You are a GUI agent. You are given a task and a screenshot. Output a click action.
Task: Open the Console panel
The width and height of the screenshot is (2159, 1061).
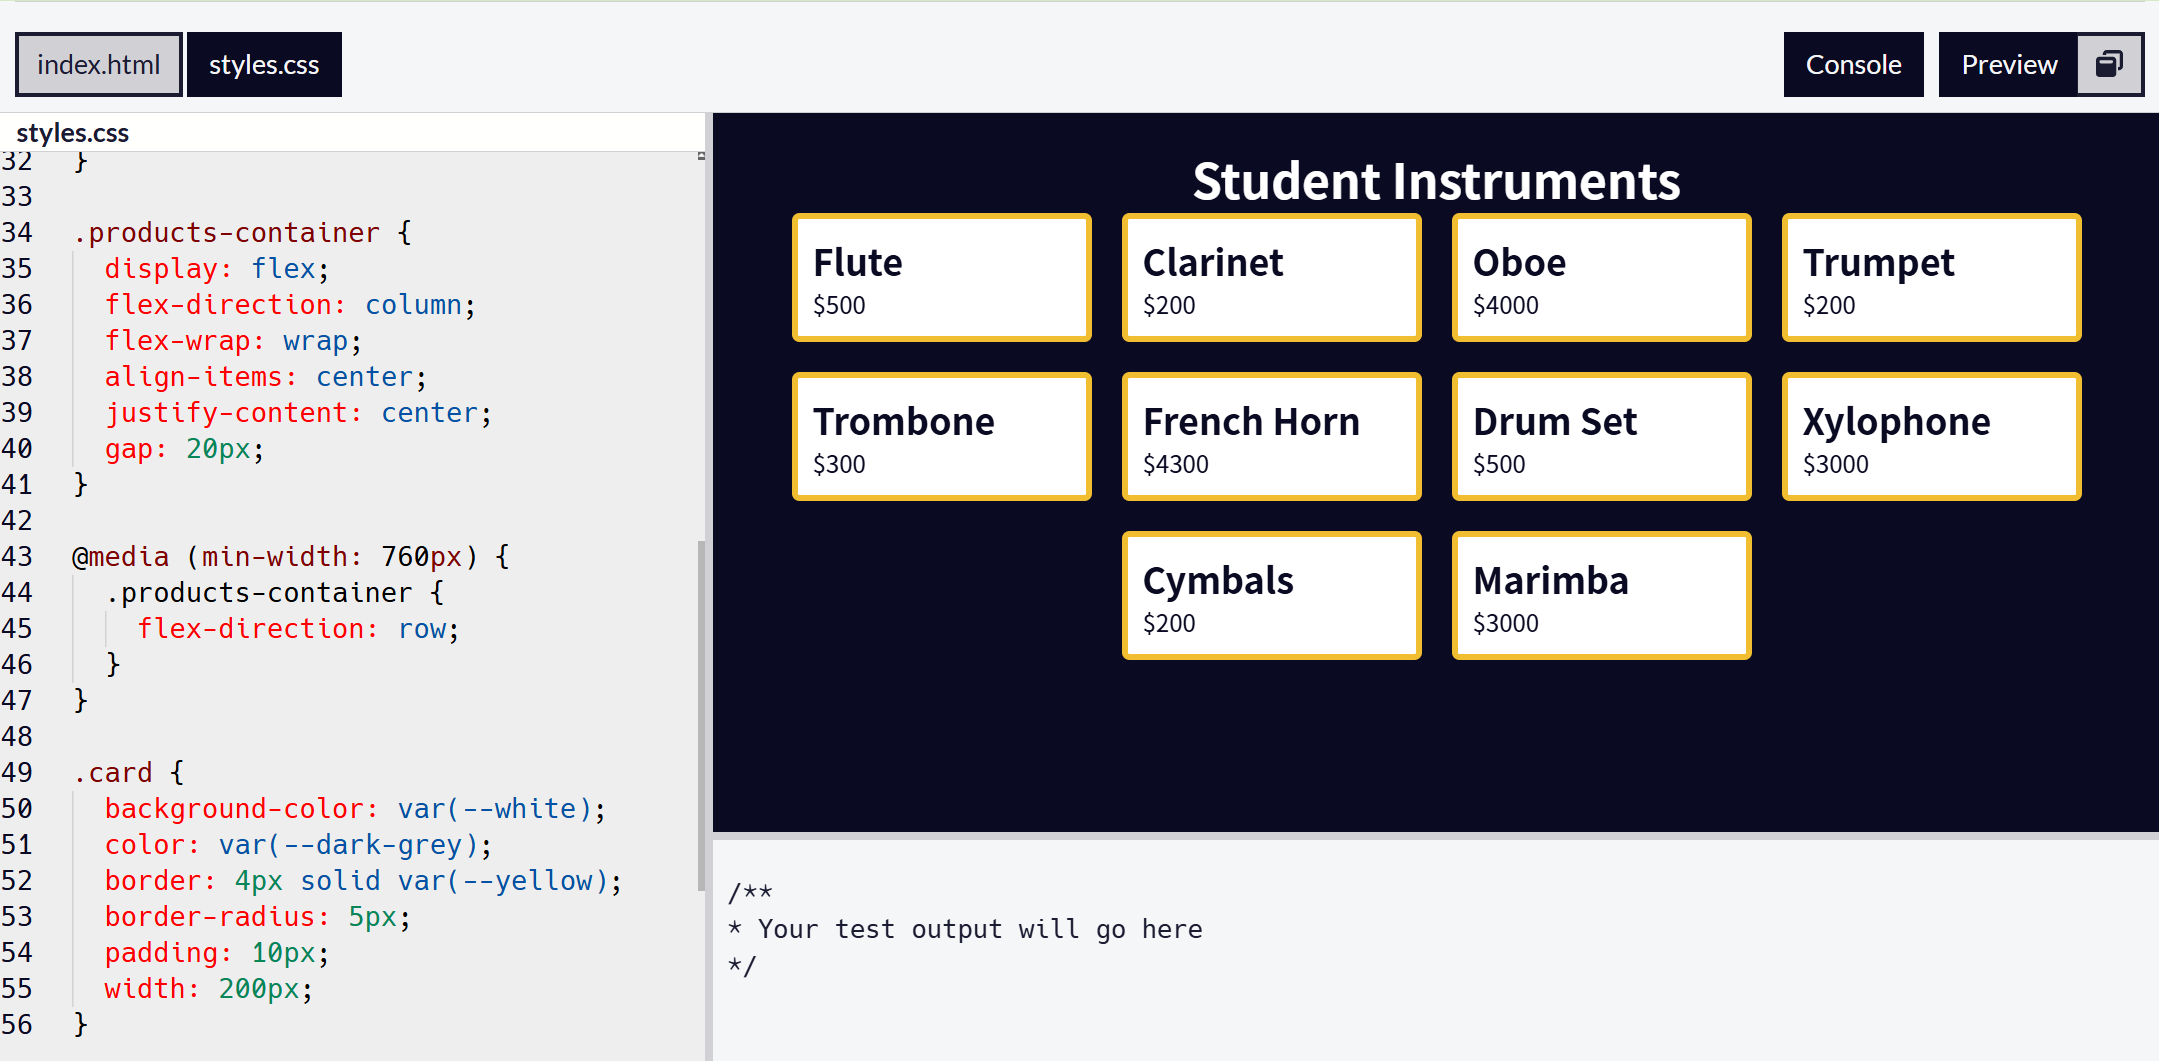click(1852, 64)
